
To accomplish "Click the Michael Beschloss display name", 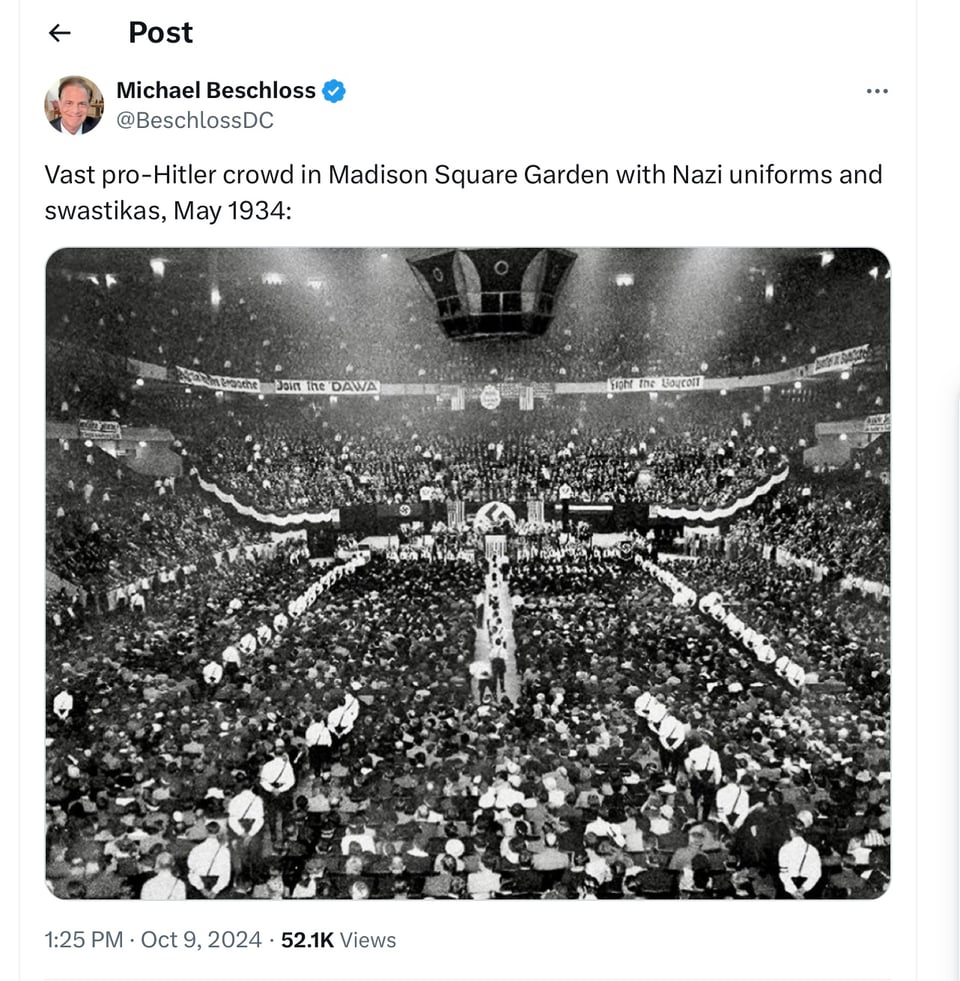I will [x=216, y=91].
